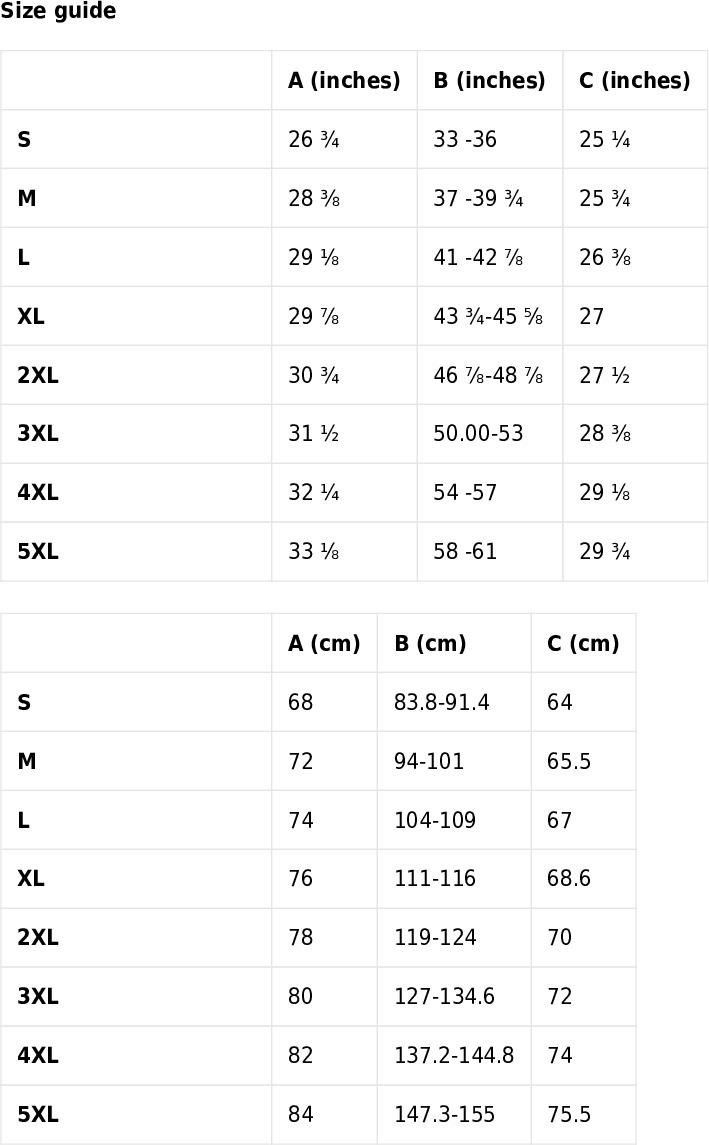Click the S row label in inches table

tap(24, 139)
